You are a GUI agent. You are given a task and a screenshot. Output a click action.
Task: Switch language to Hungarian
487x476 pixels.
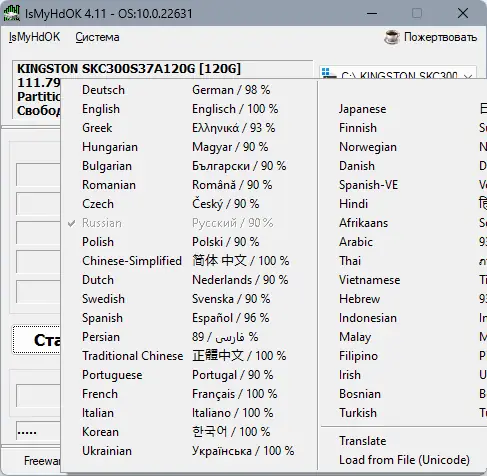pos(189,147)
